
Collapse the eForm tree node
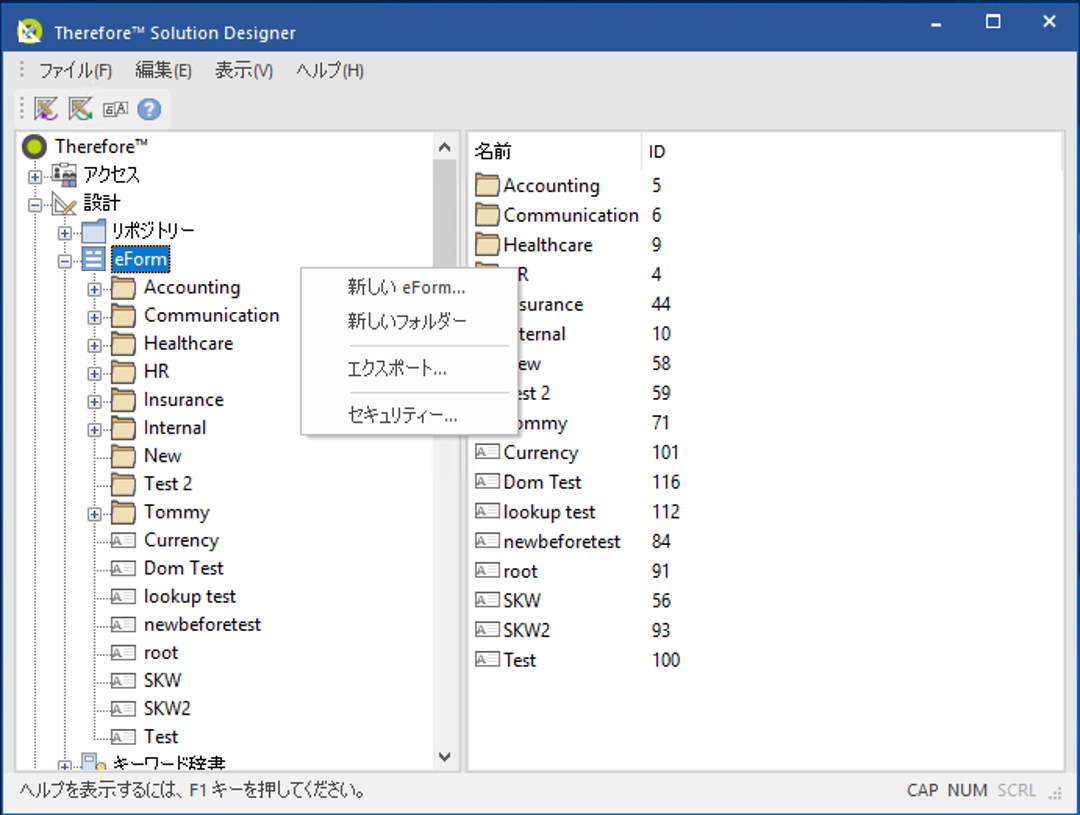(x=65, y=261)
